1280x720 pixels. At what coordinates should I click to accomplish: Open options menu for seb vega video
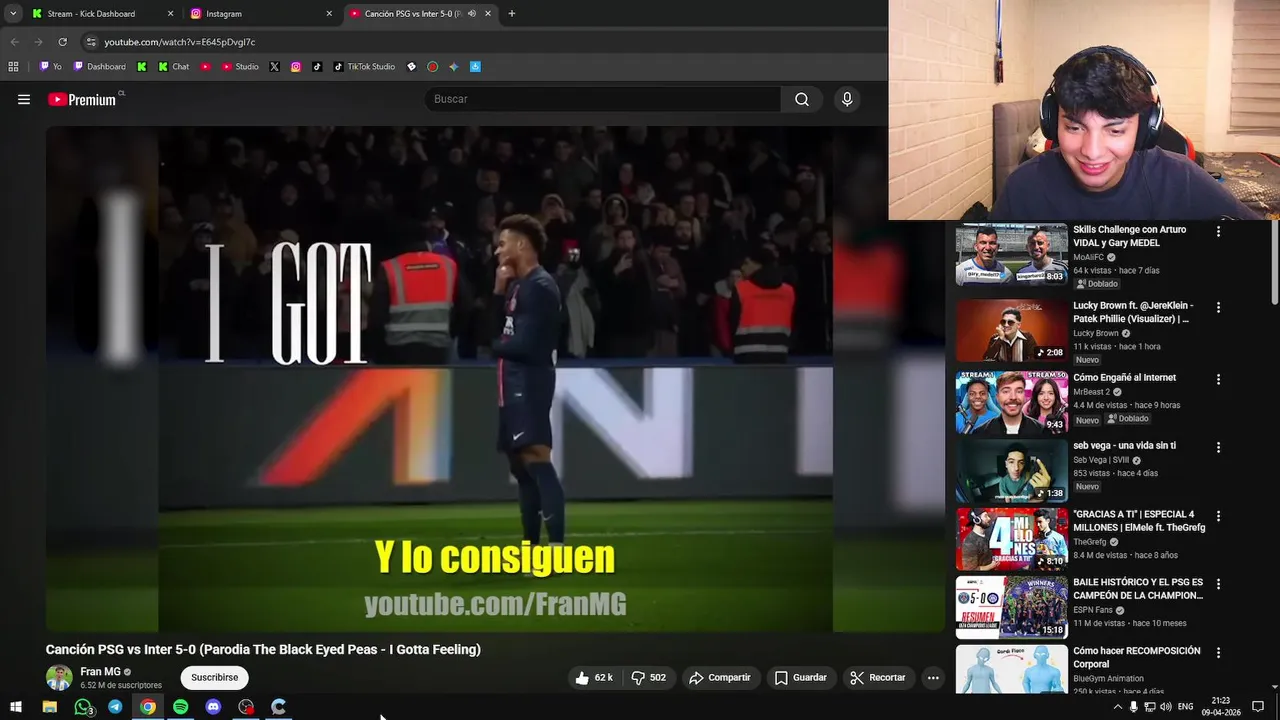(x=1218, y=448)
